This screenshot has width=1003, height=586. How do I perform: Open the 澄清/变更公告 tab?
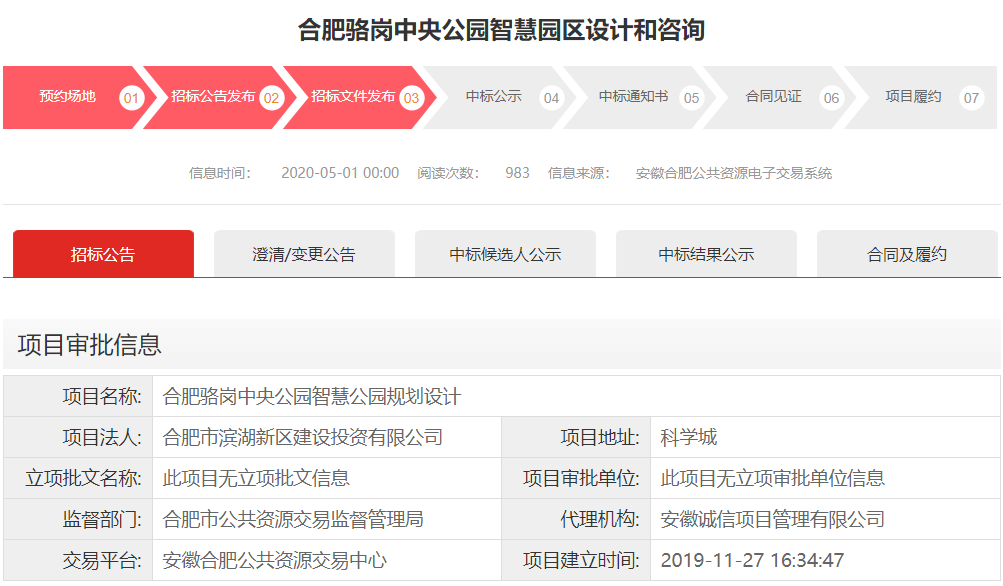[304, 254]
